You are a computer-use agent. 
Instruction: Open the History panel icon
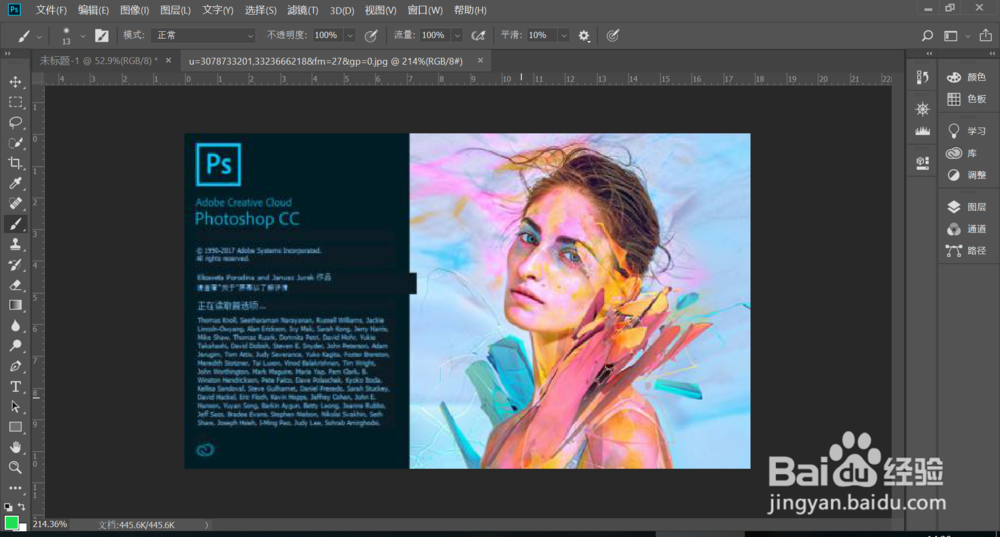click(922, 77)
